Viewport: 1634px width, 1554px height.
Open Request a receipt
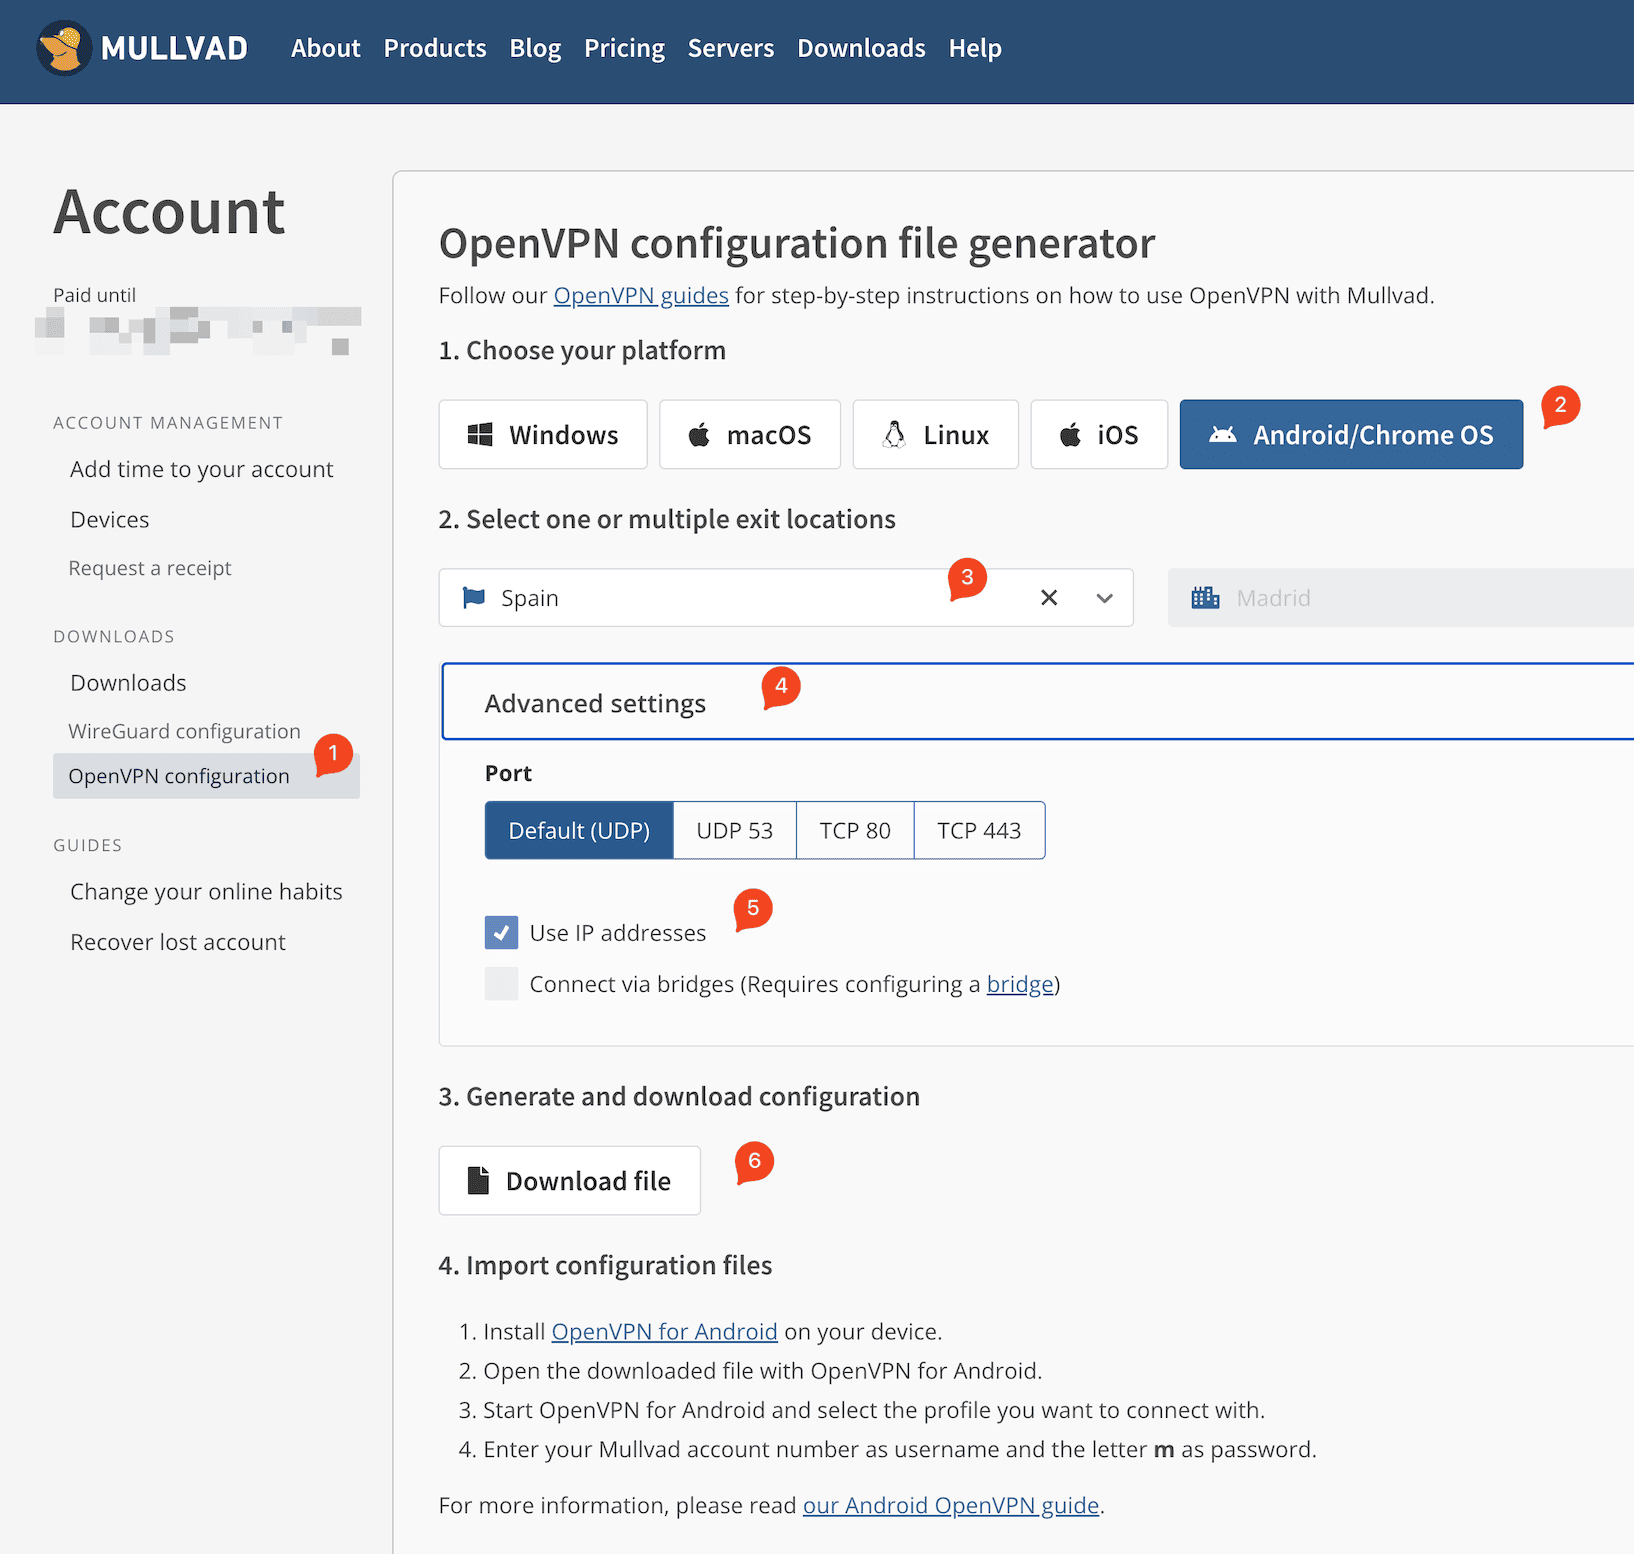150,568
